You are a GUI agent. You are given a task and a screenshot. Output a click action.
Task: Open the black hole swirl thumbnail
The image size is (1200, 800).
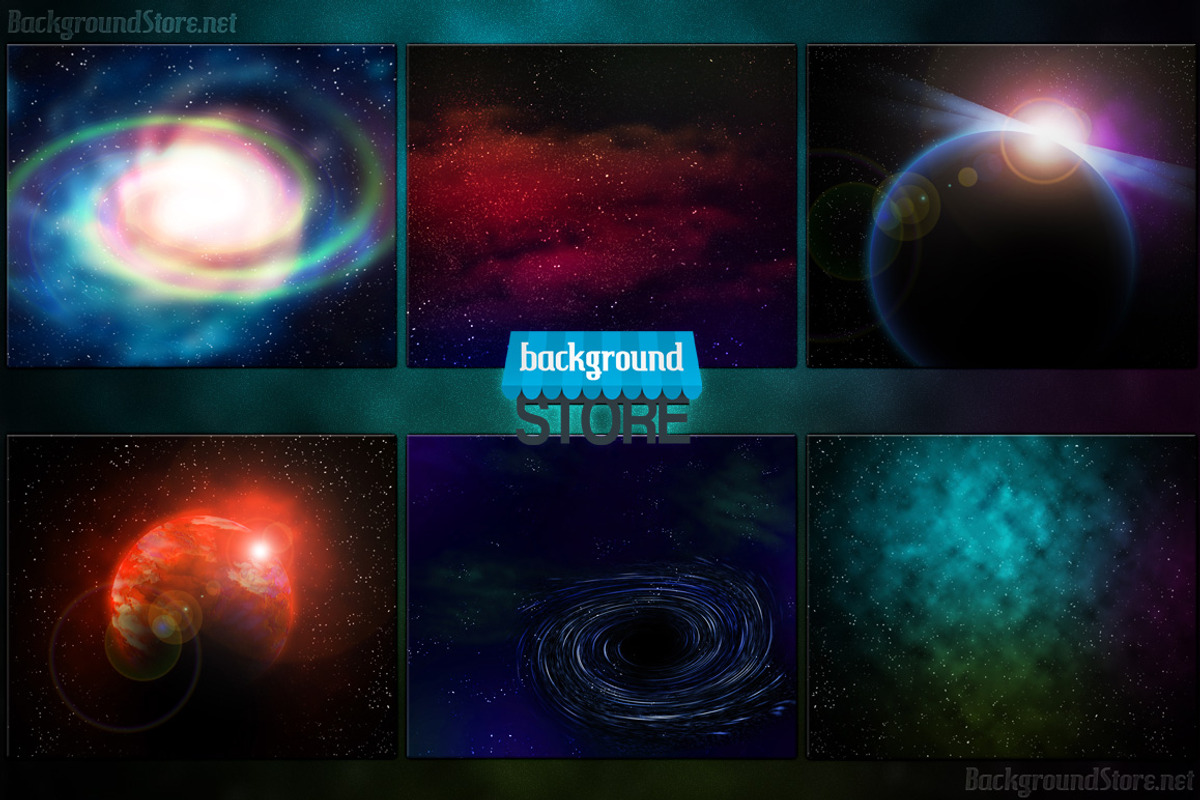pyautogui.click(x=602, y=596)
